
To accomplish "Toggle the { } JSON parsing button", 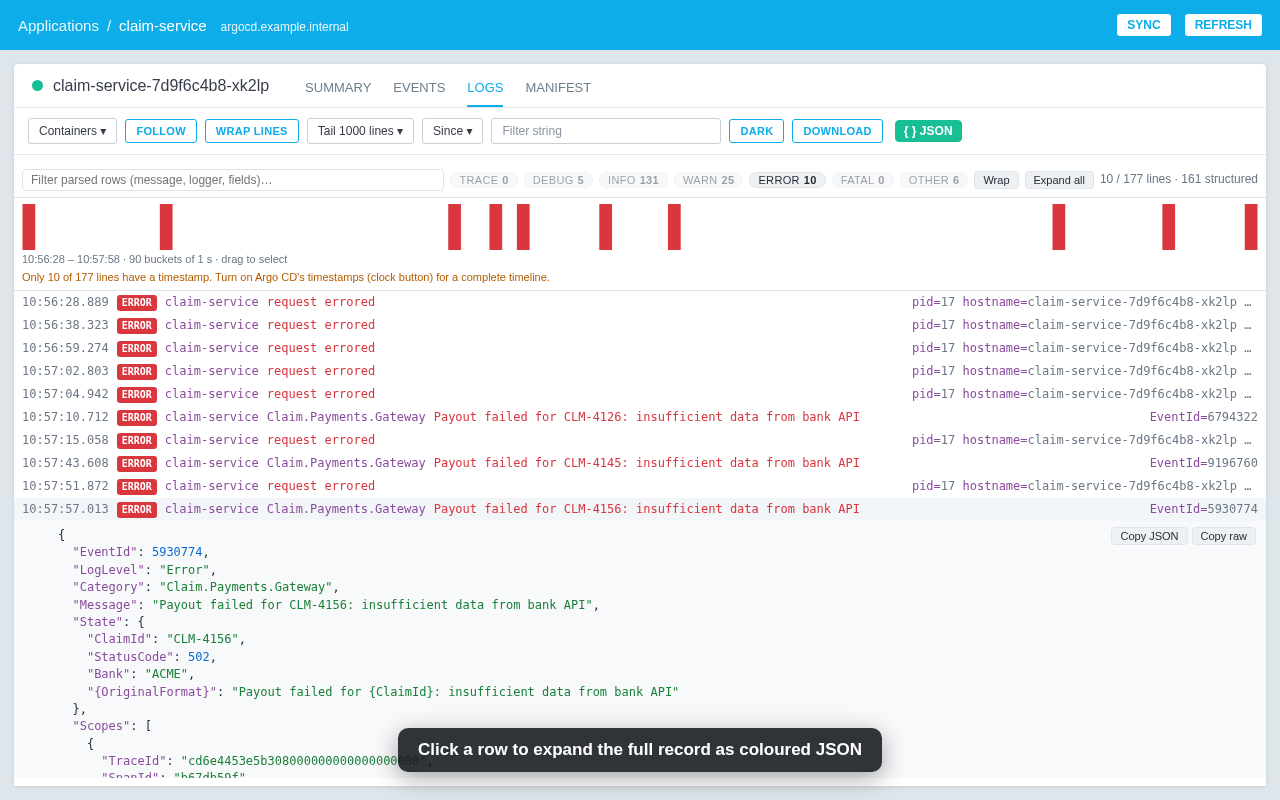I will 928,131.
